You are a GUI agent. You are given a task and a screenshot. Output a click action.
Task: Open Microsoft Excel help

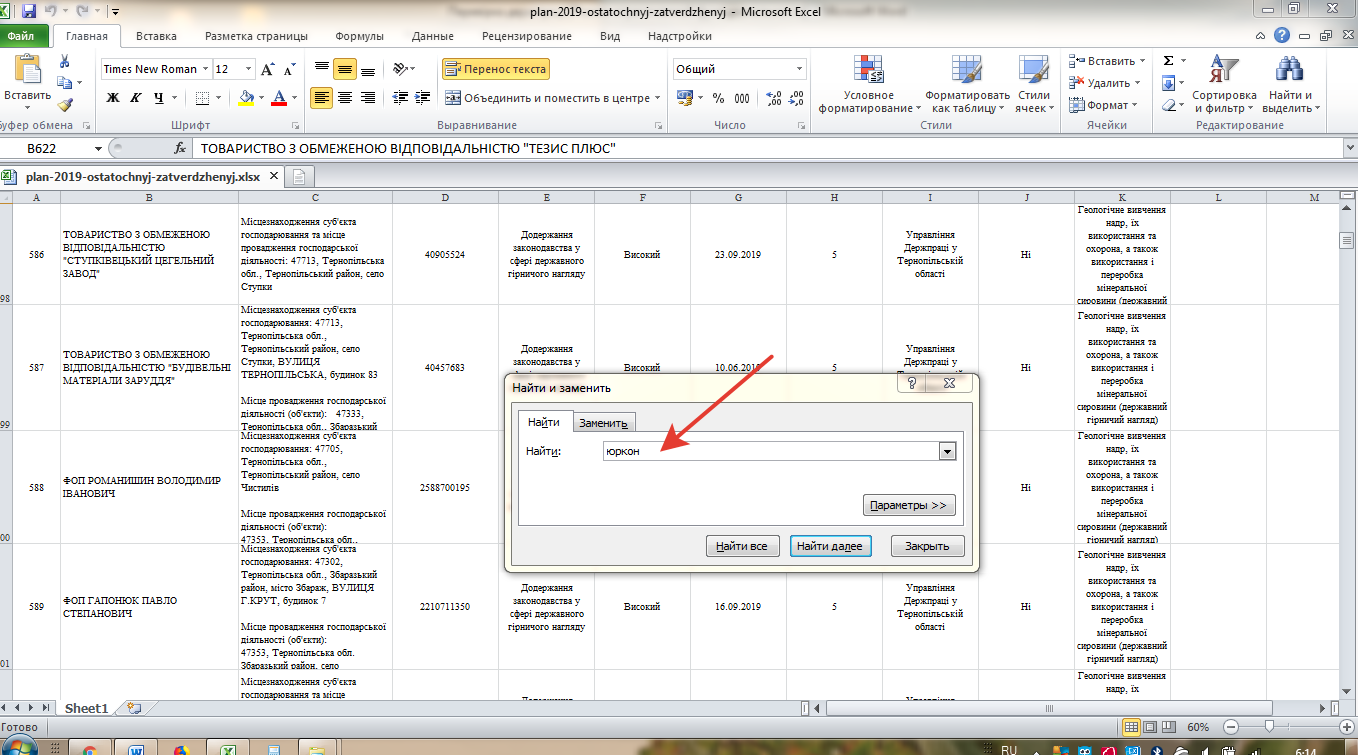pyautogui.click(x=1283, y=36)
